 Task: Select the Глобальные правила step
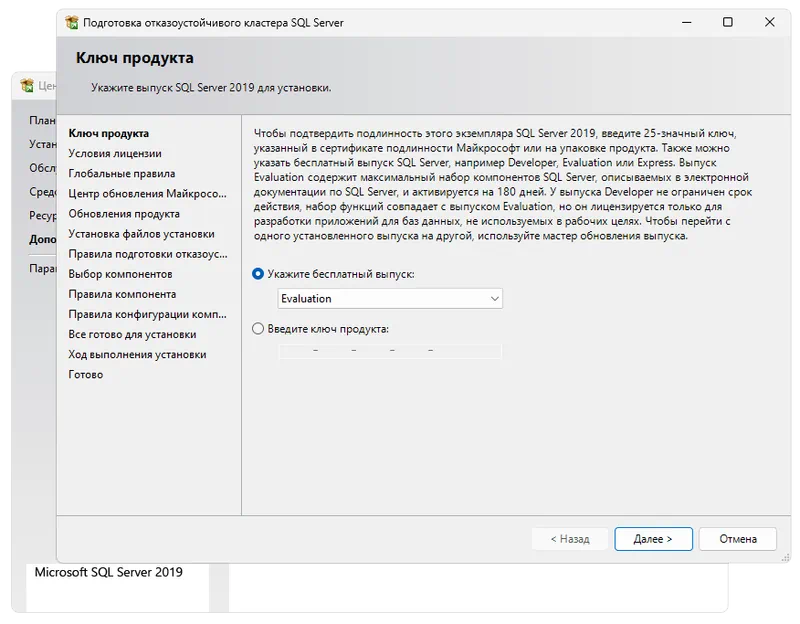click(x=121, y=173)
